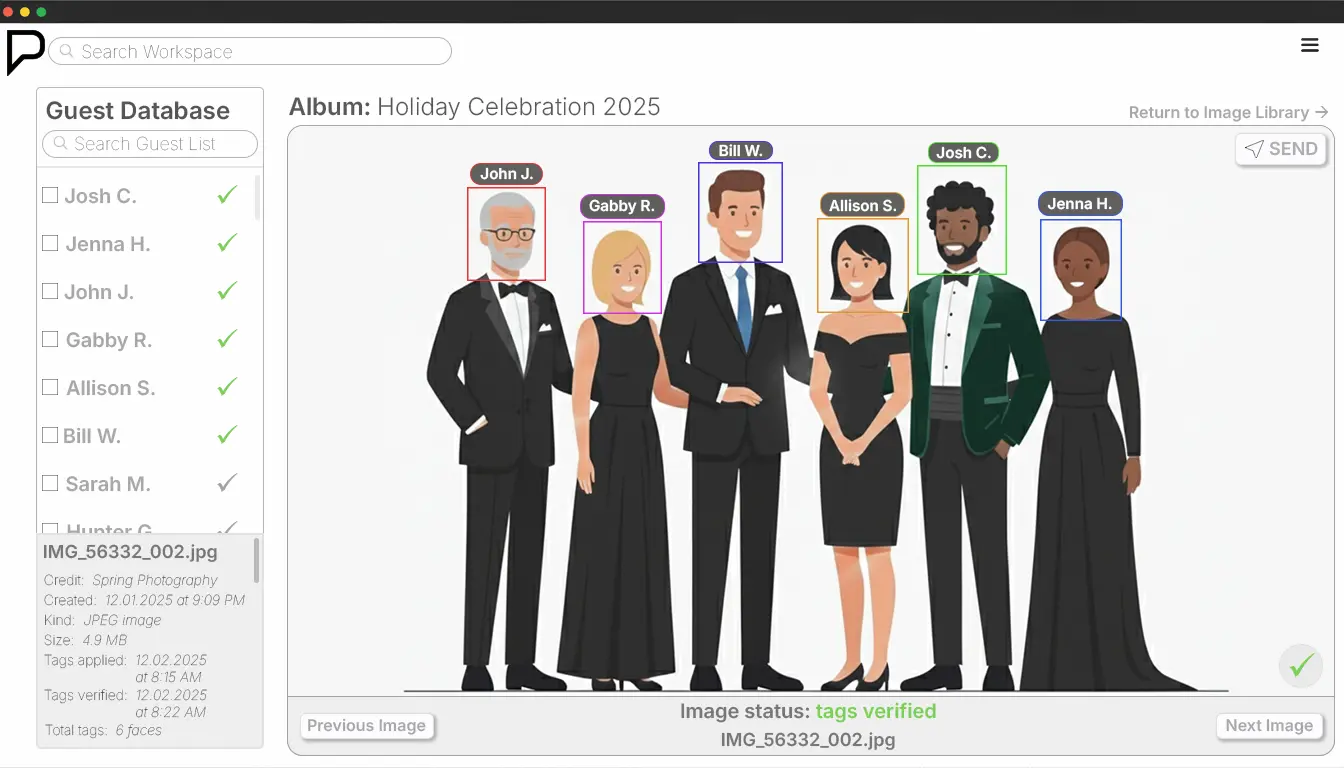Select the Allison S. face tag label
Image resolution: width=1344 pixels, height=768 pixels.
tap(863, 205)
